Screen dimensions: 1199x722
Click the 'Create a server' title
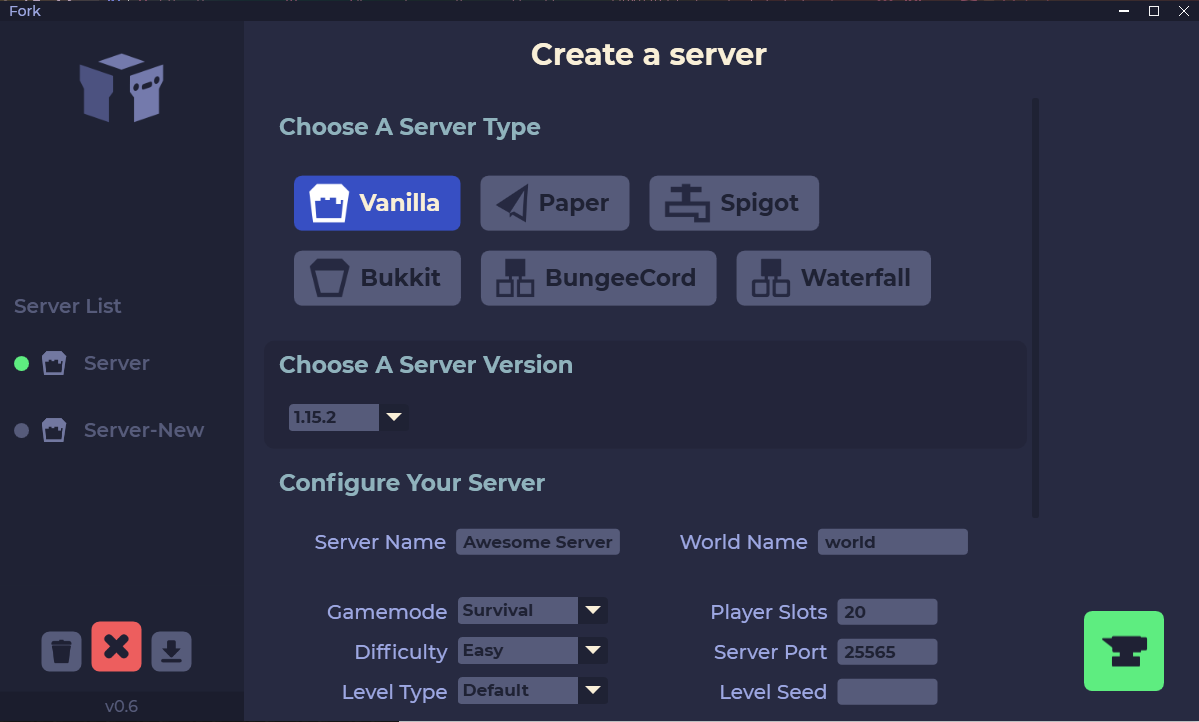coord(648,54)
